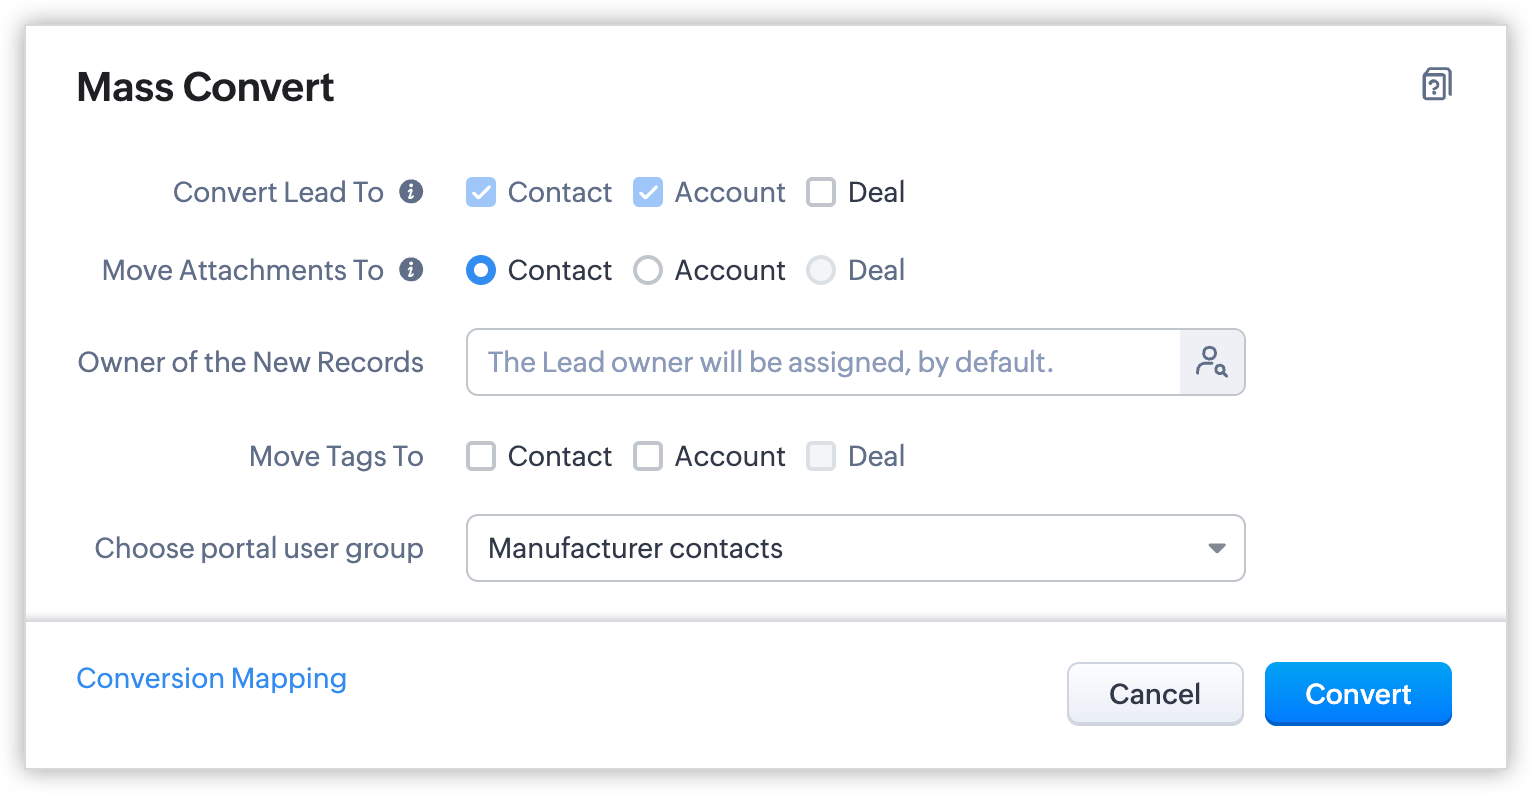Select Deal radio for Move Attachments
The width and height of the screenshot is (1532, 794).
(821, 270)
